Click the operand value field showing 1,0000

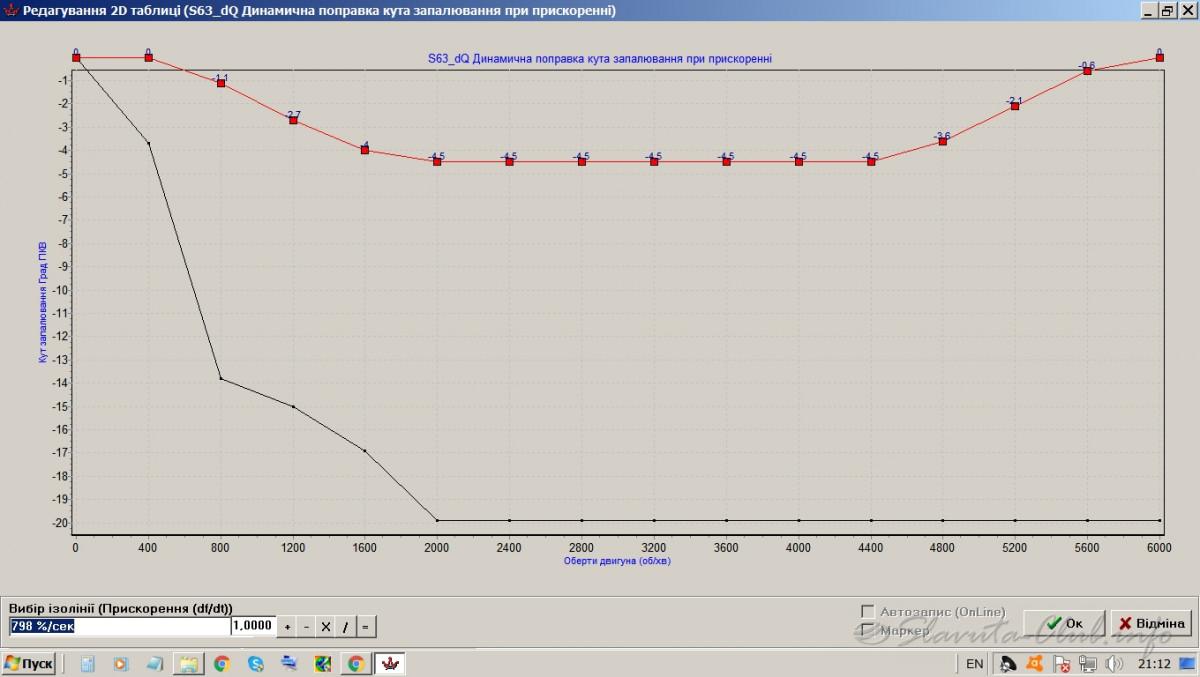(x=253, y=626)
